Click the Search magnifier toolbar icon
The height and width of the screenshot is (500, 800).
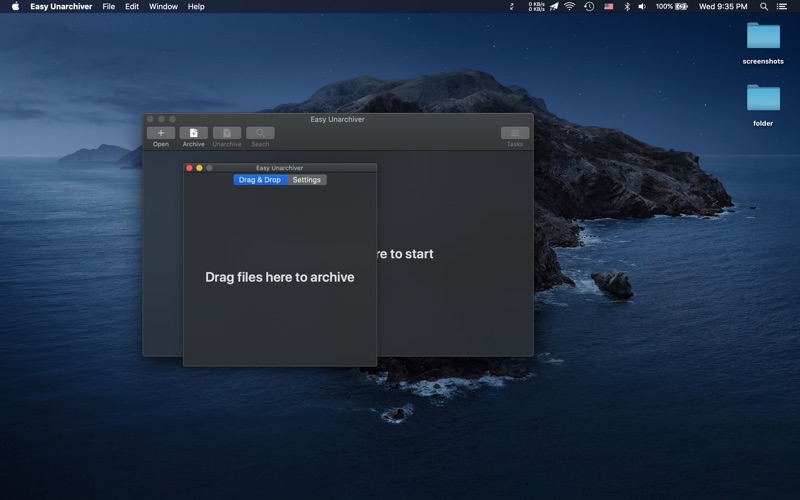260,133
